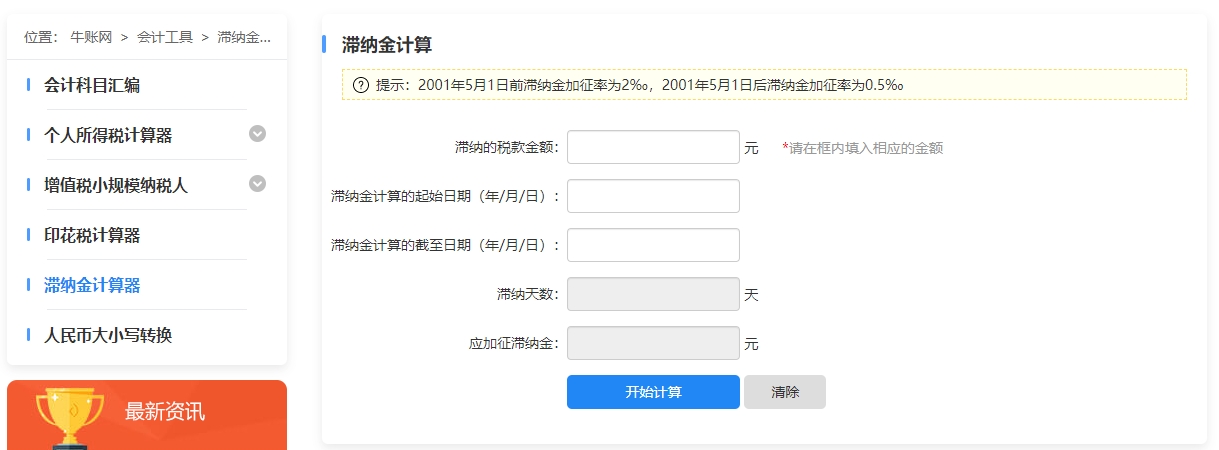Viewport: 1219px width, 450px height.
Task: Select 增值税小规模纳税人 in sidebar
Action: tap(116, 185)
